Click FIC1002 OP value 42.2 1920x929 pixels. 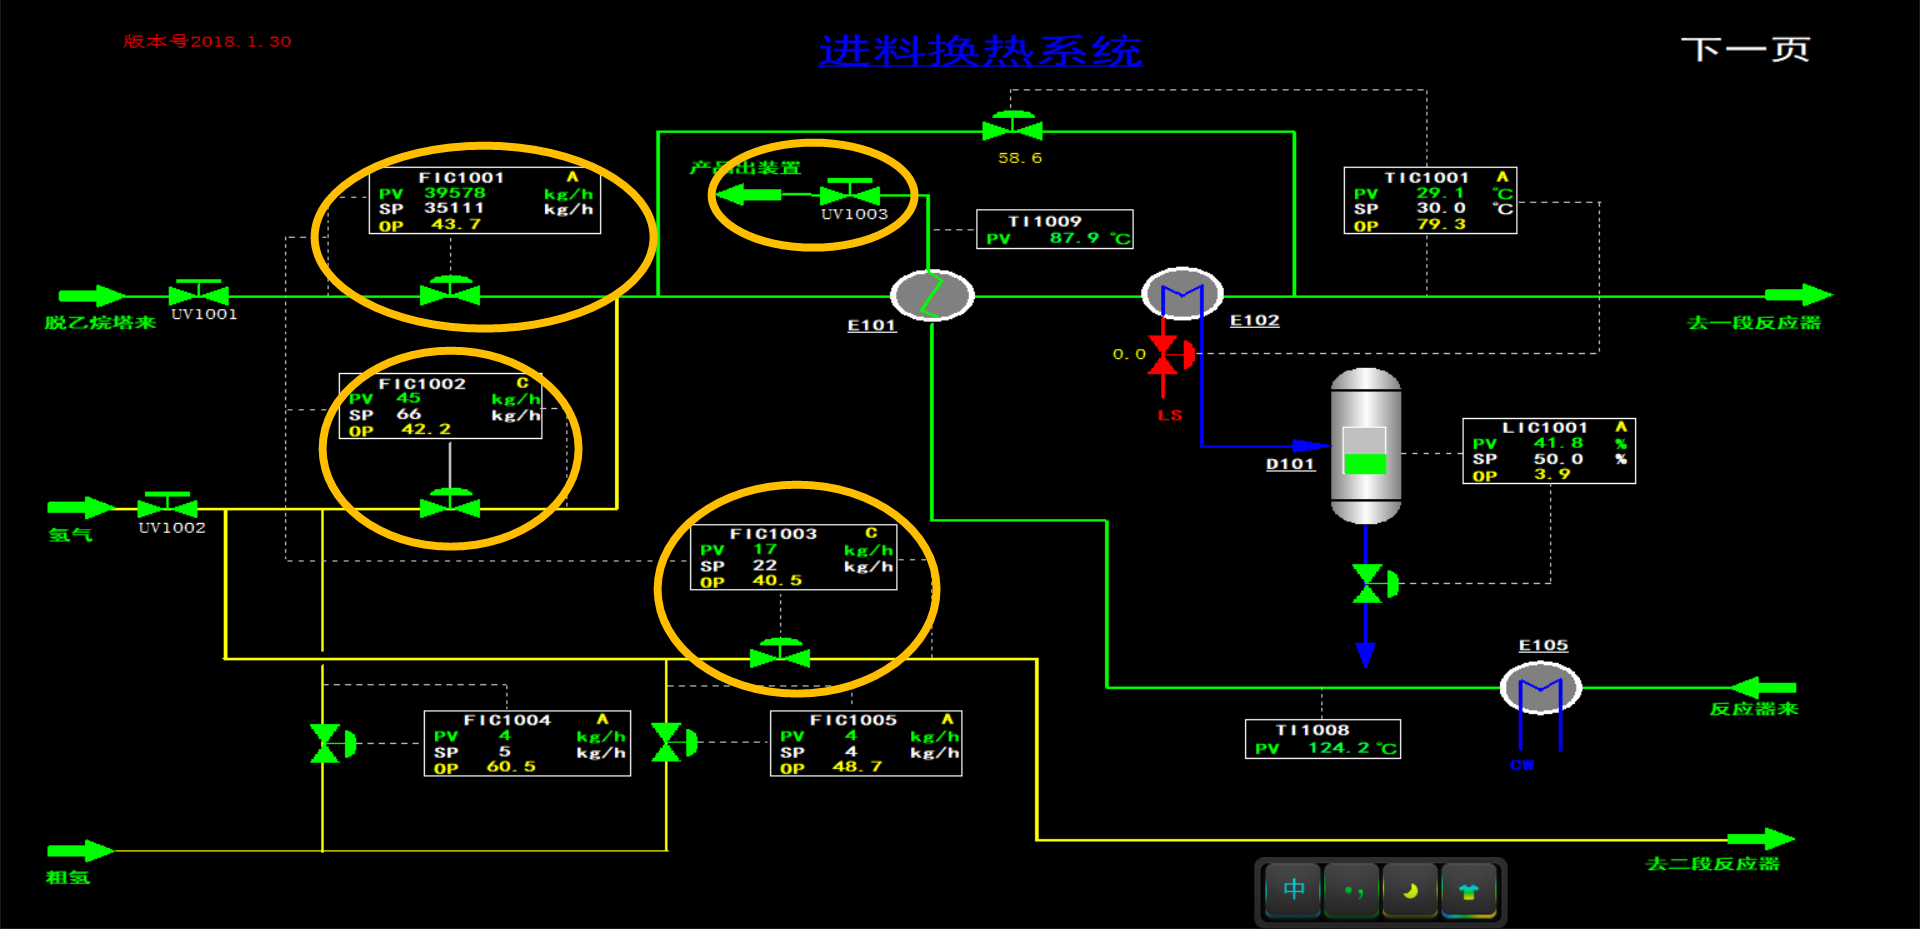click(x=426, y=429)
